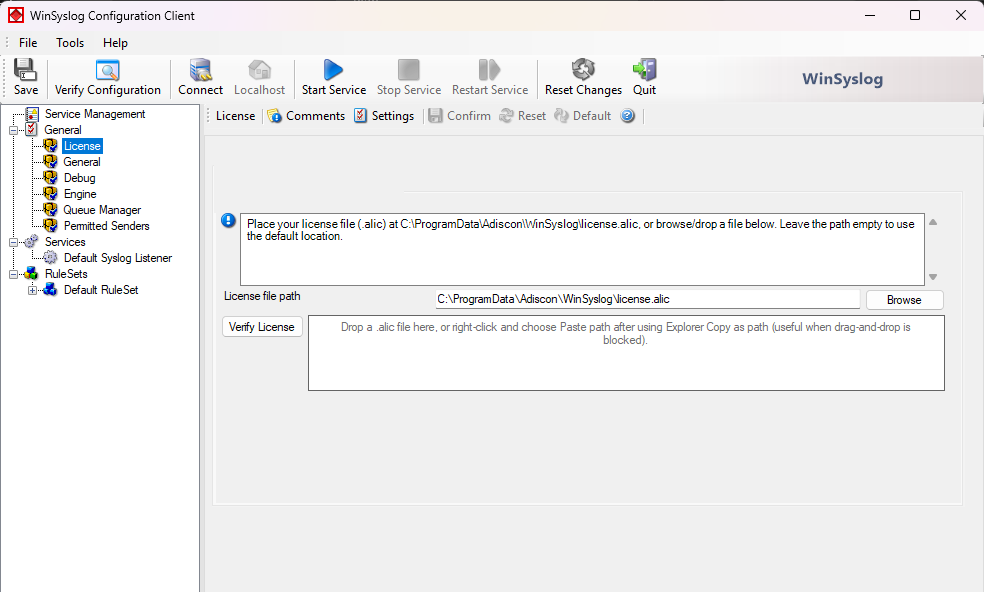Image resolution: width=984 pixels, height=592 pixels.
Task: Click scroll up arrow of info message box
Action: coord(933,222)
